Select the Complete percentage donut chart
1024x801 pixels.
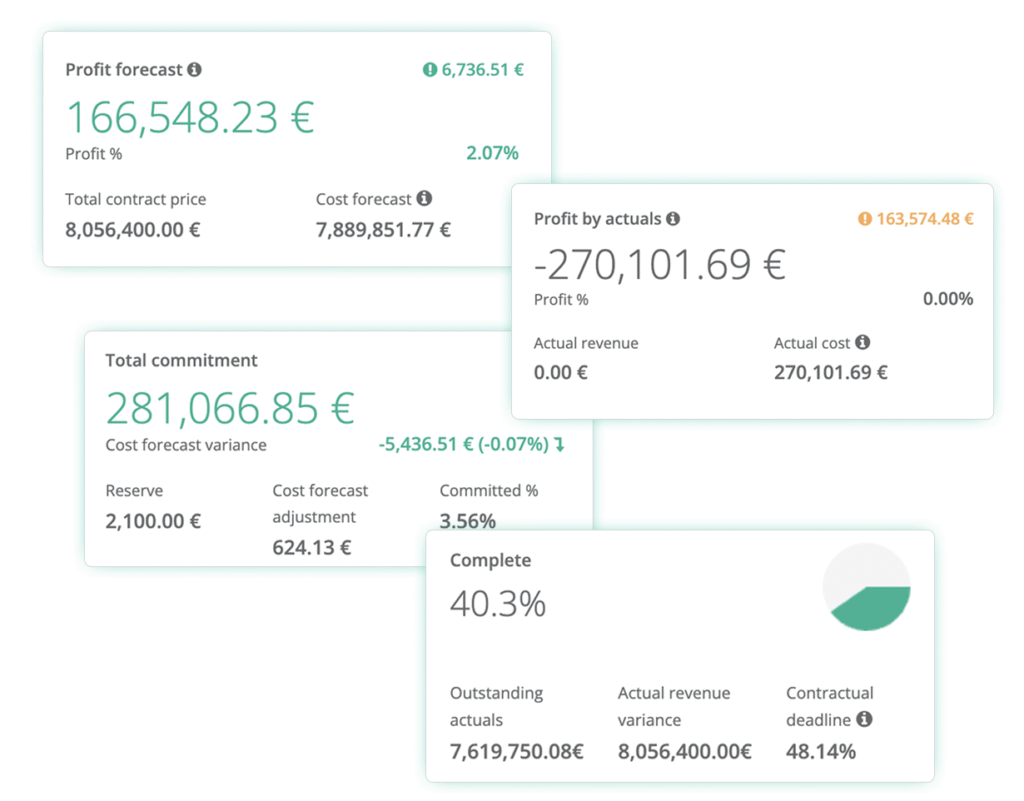(866, 587)
